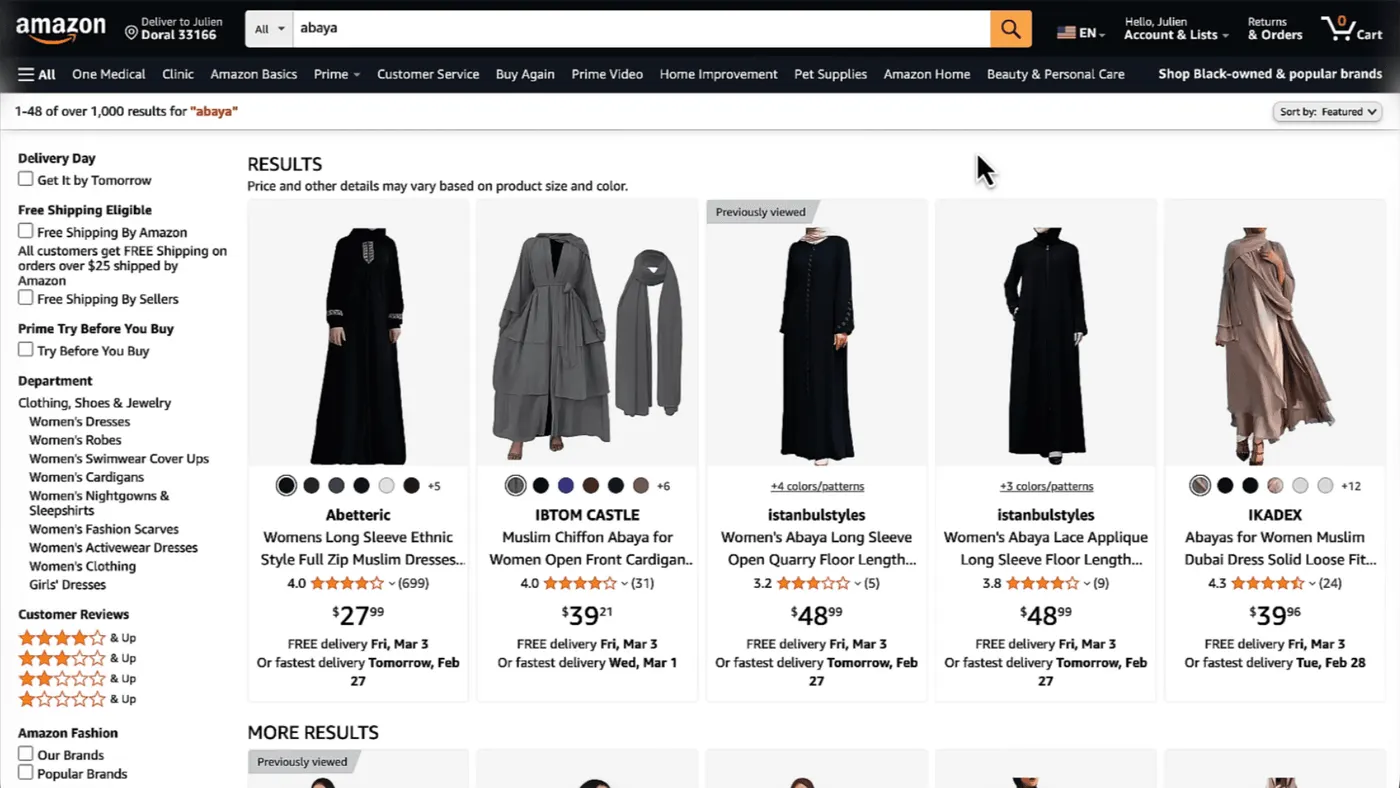Select first taupe swatch under IKADEX abaya

1200,486
